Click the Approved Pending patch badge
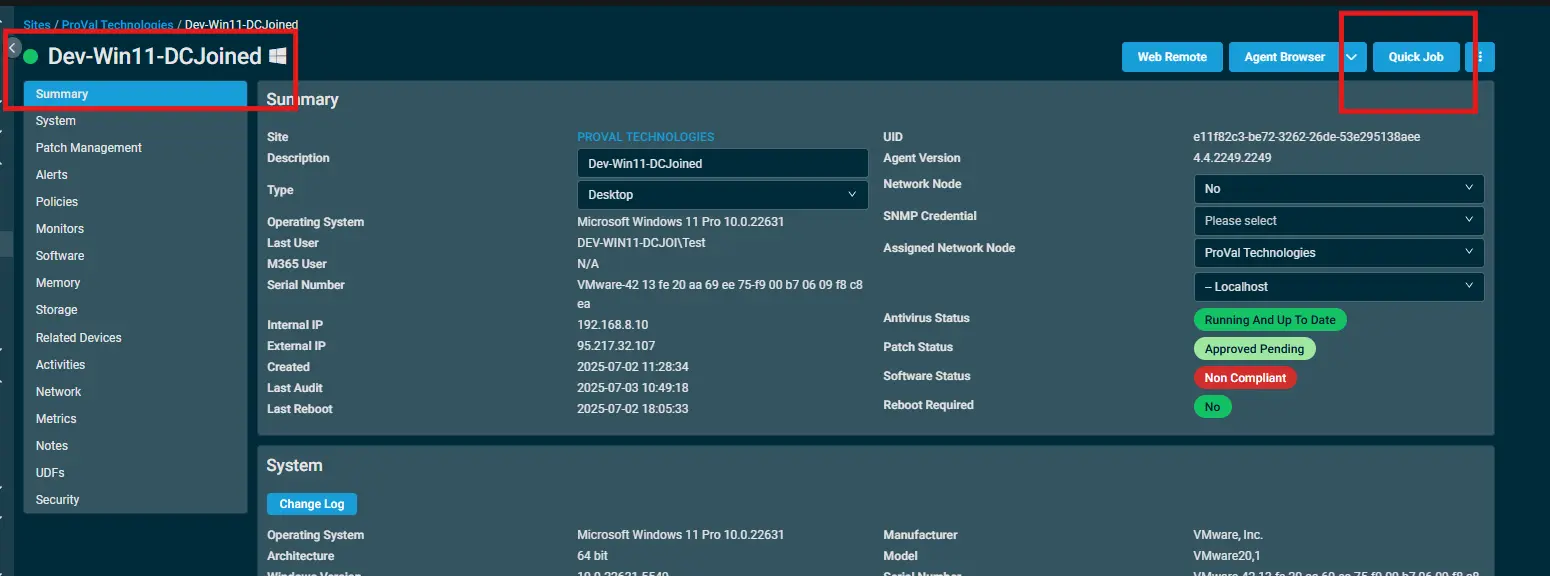Viewport: 1550px width, 576px height. (1254, 349)
